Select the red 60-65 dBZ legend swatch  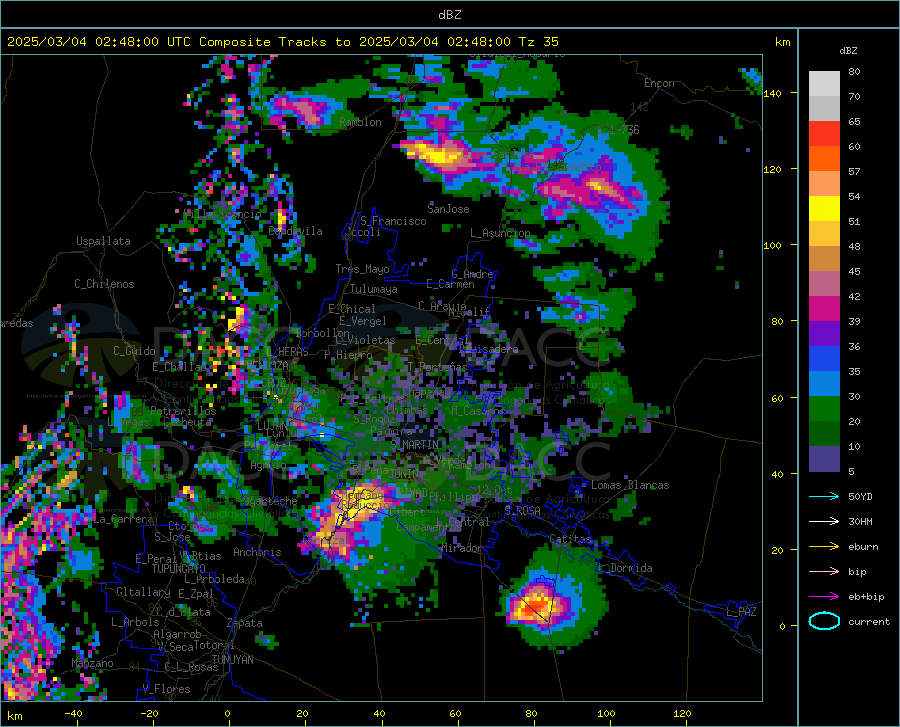[x=824, y=134]
